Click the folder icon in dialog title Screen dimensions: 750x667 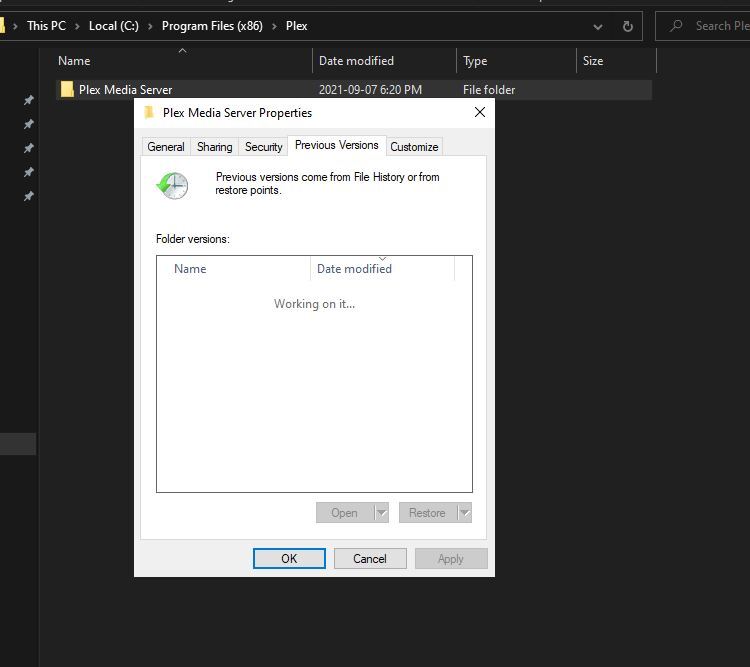click(x=149, y=112)
